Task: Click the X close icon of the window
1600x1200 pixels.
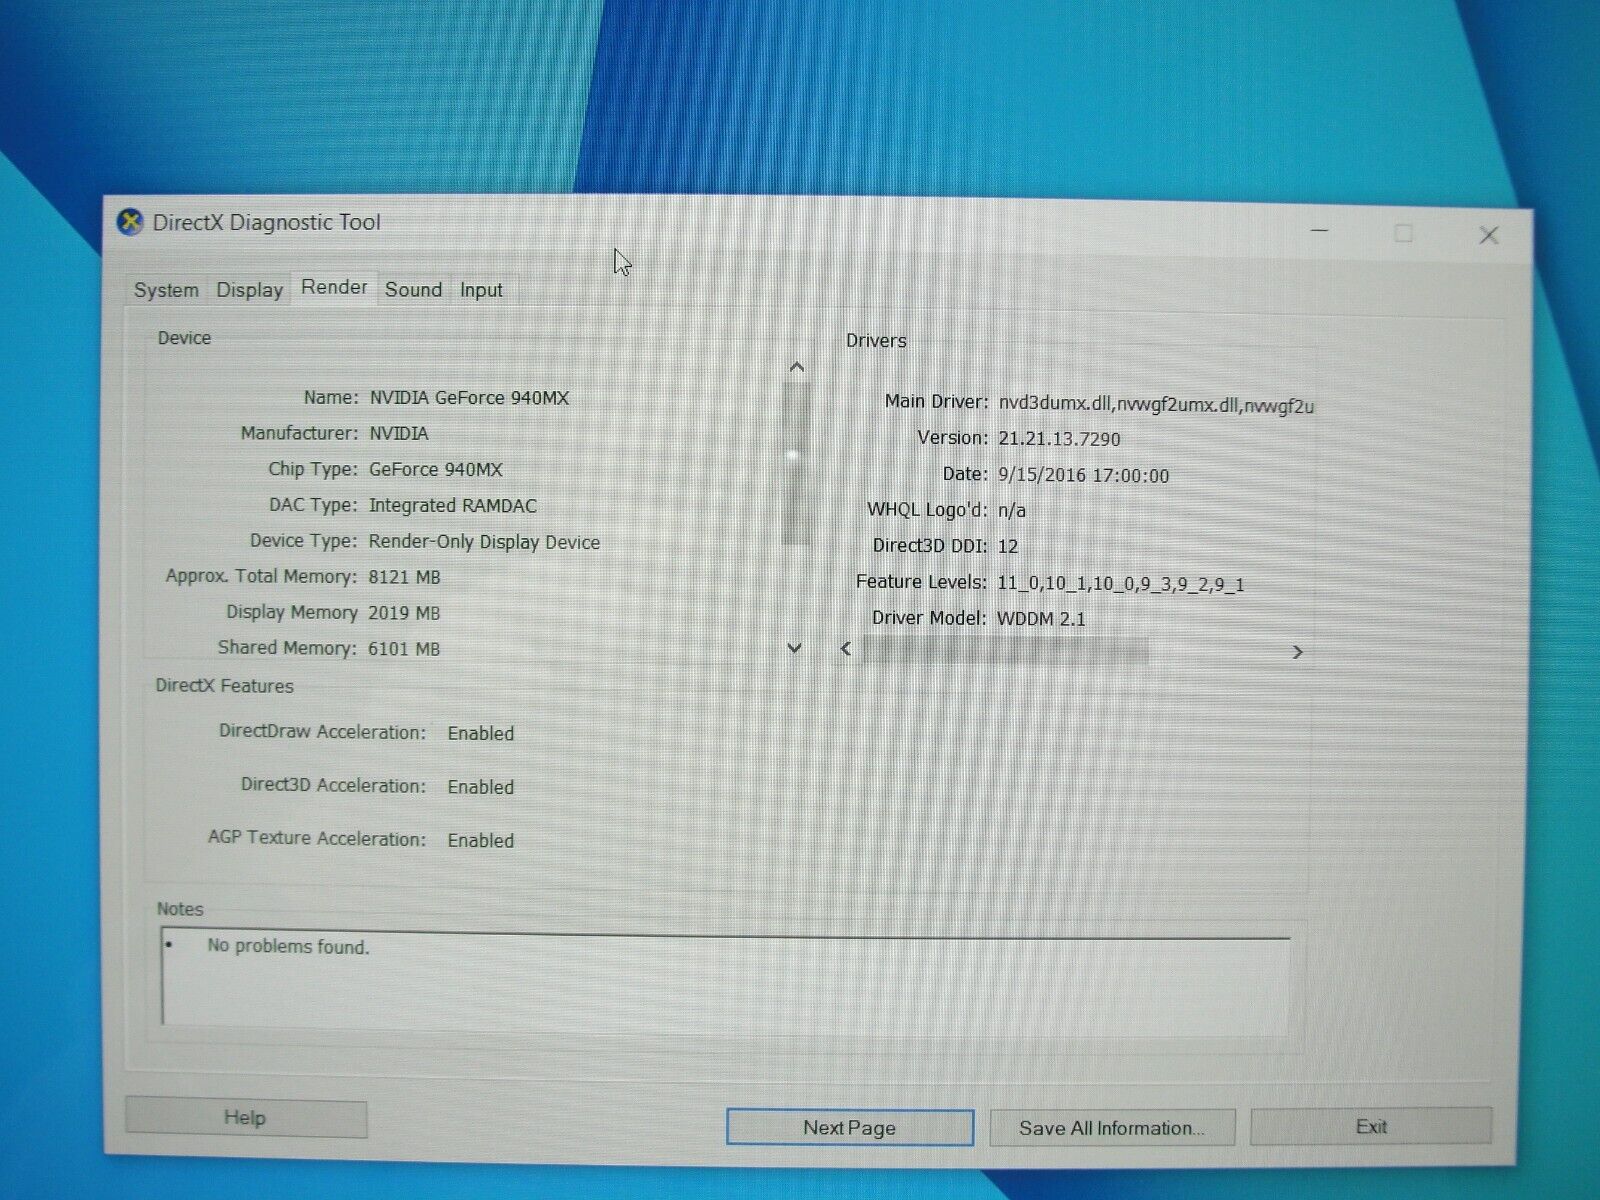Action: click(1489, 234)
